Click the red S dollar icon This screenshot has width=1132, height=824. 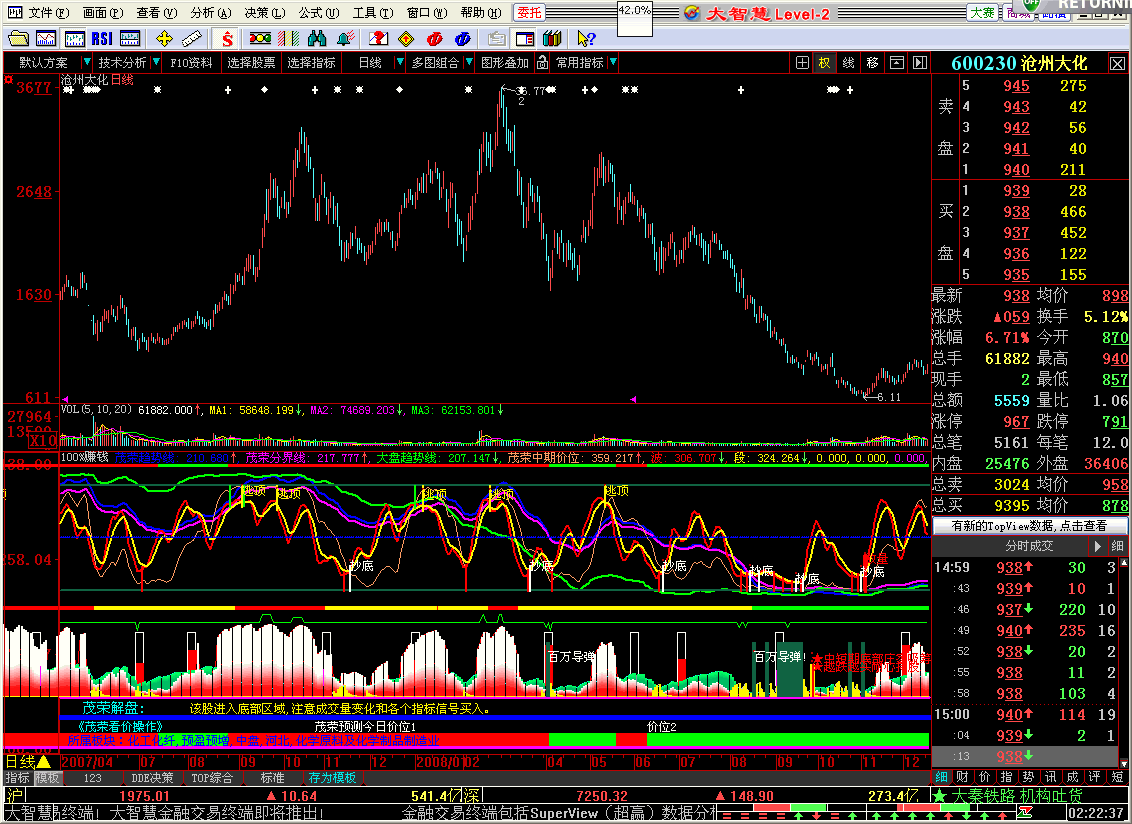tap(227, 38)
